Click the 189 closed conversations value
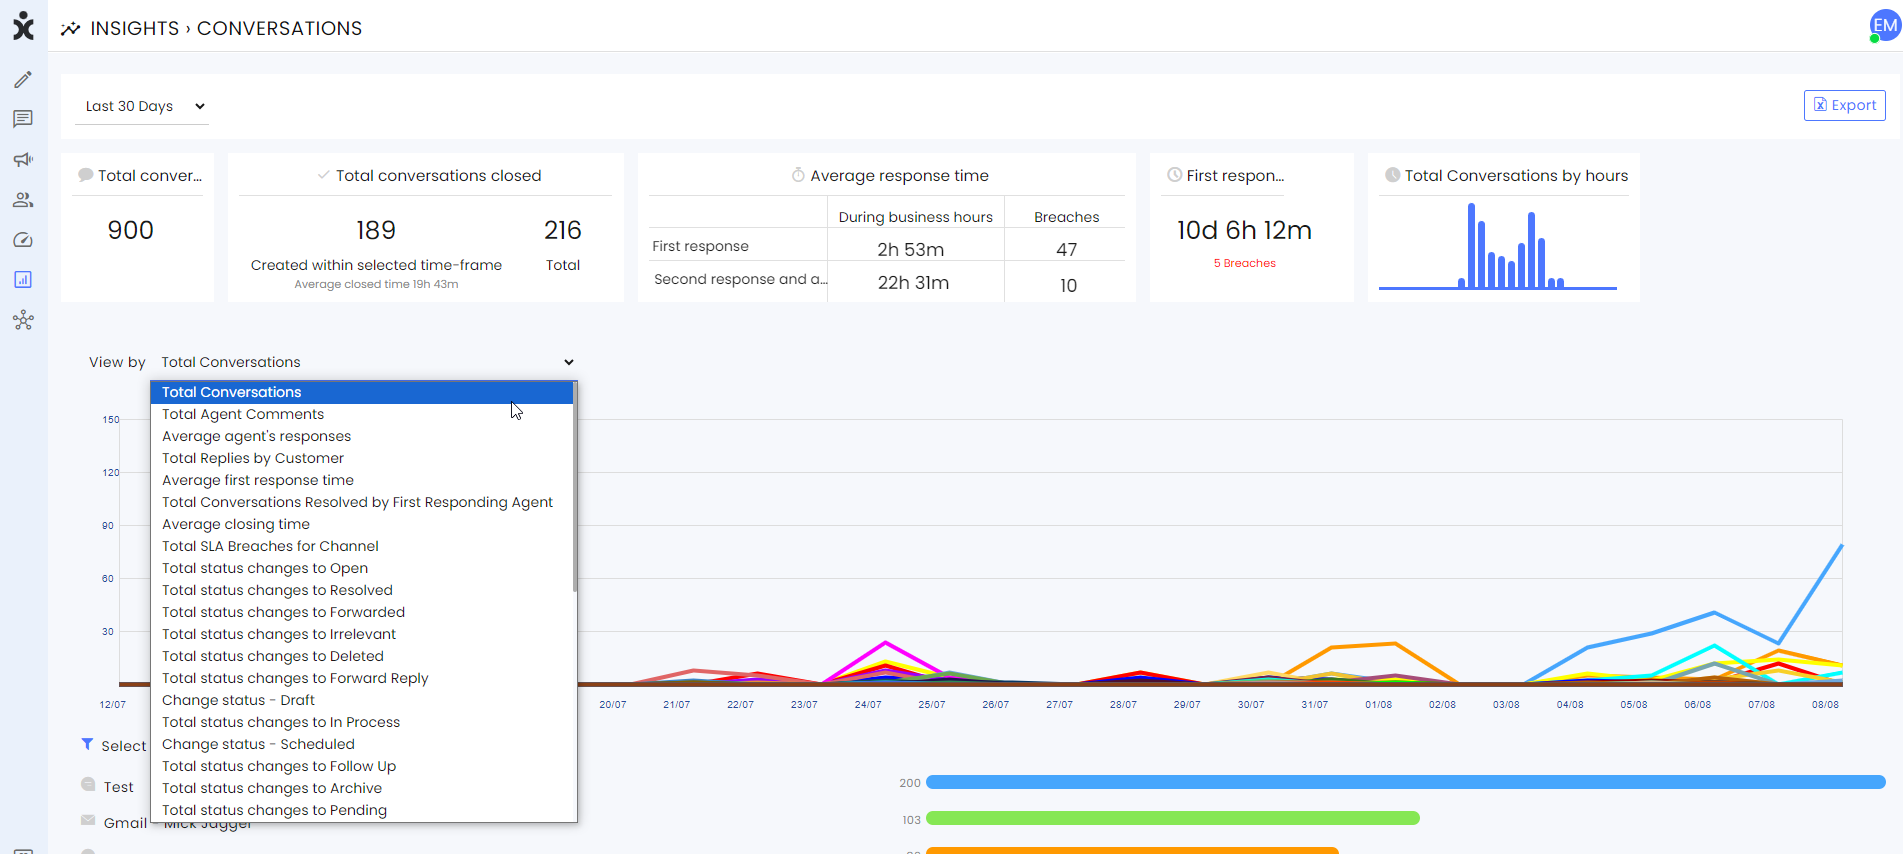 coord(376,230)
